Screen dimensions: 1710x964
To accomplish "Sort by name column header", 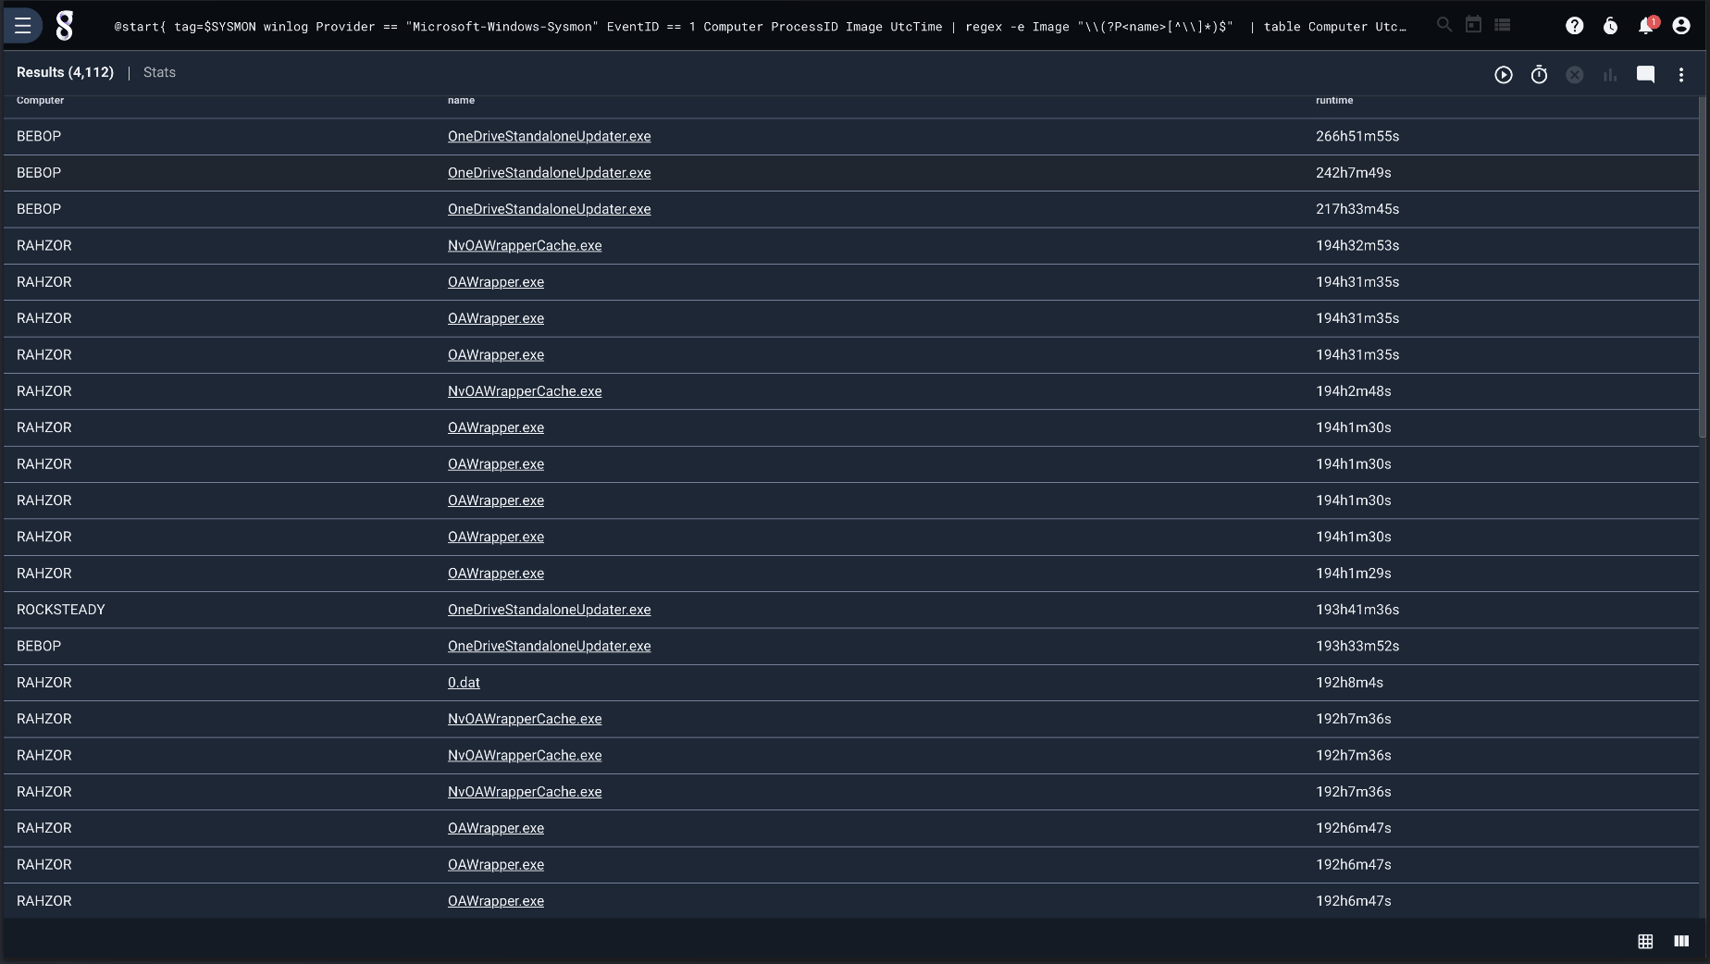I will [x=461, y=100].
